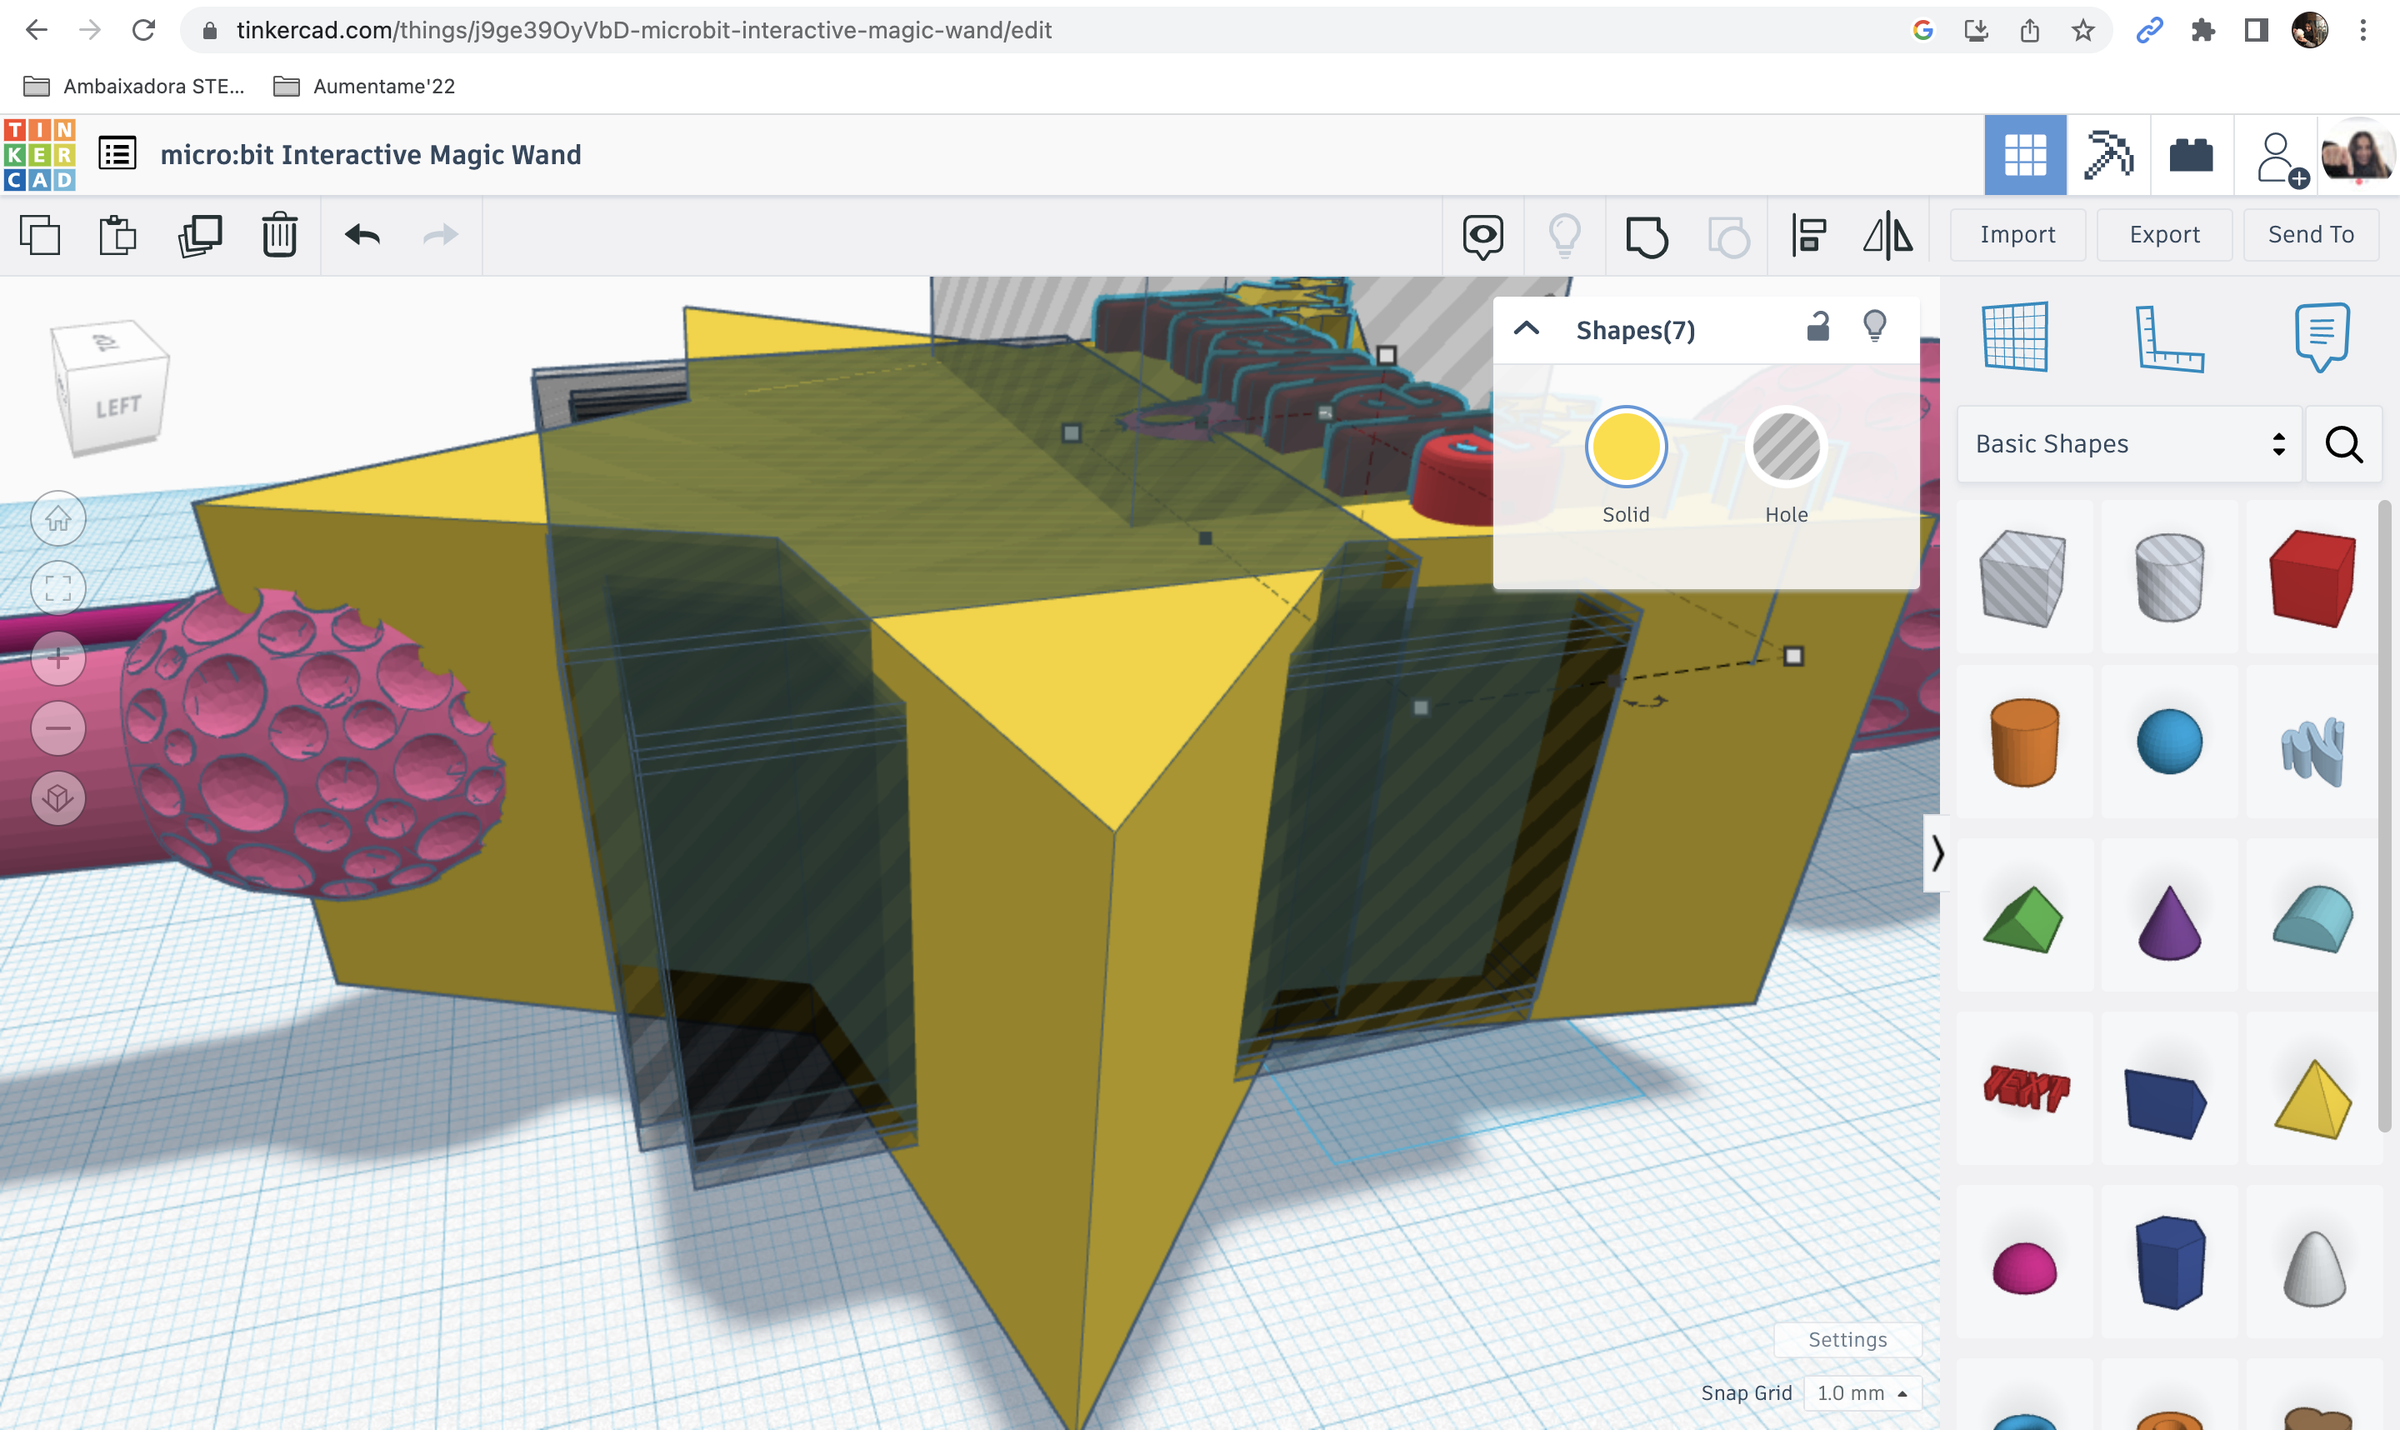Screen dimensions: 2400x1430
Task: Toggle the lock on the Shapes panel
Action: [x=1818, y=326]
